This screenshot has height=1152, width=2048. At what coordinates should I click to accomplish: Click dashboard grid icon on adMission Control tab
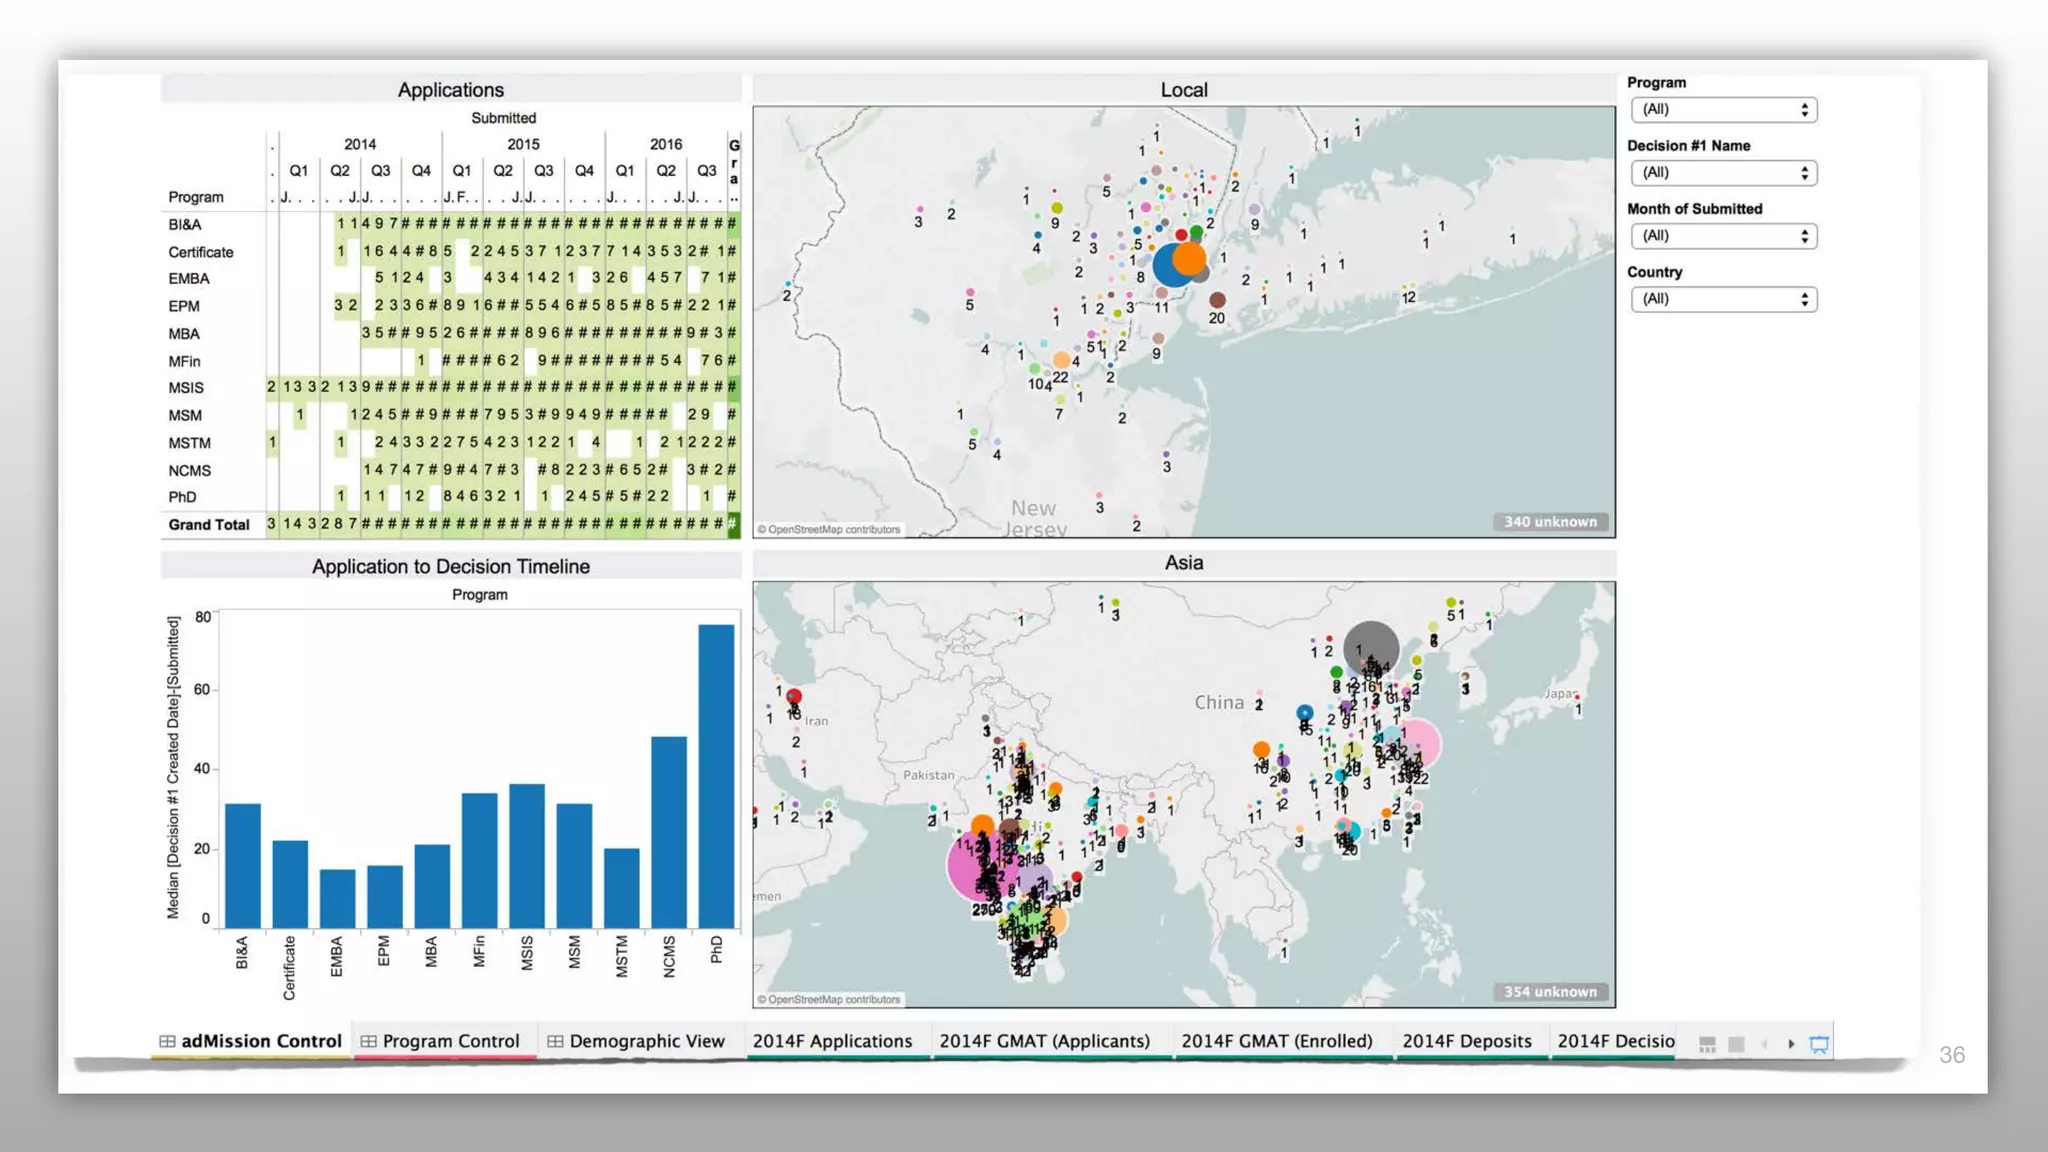coord(167,1042)
